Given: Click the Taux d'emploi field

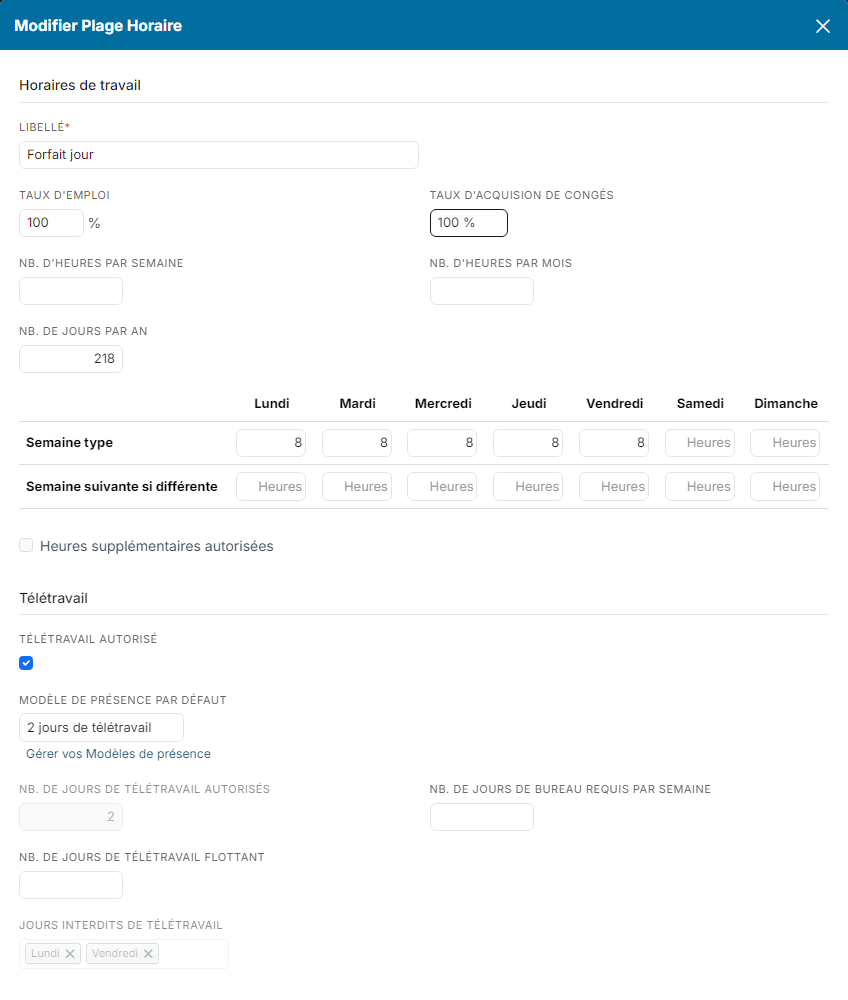Looking at the screenshot, I should pyautogui.click(x=51, y=223).
